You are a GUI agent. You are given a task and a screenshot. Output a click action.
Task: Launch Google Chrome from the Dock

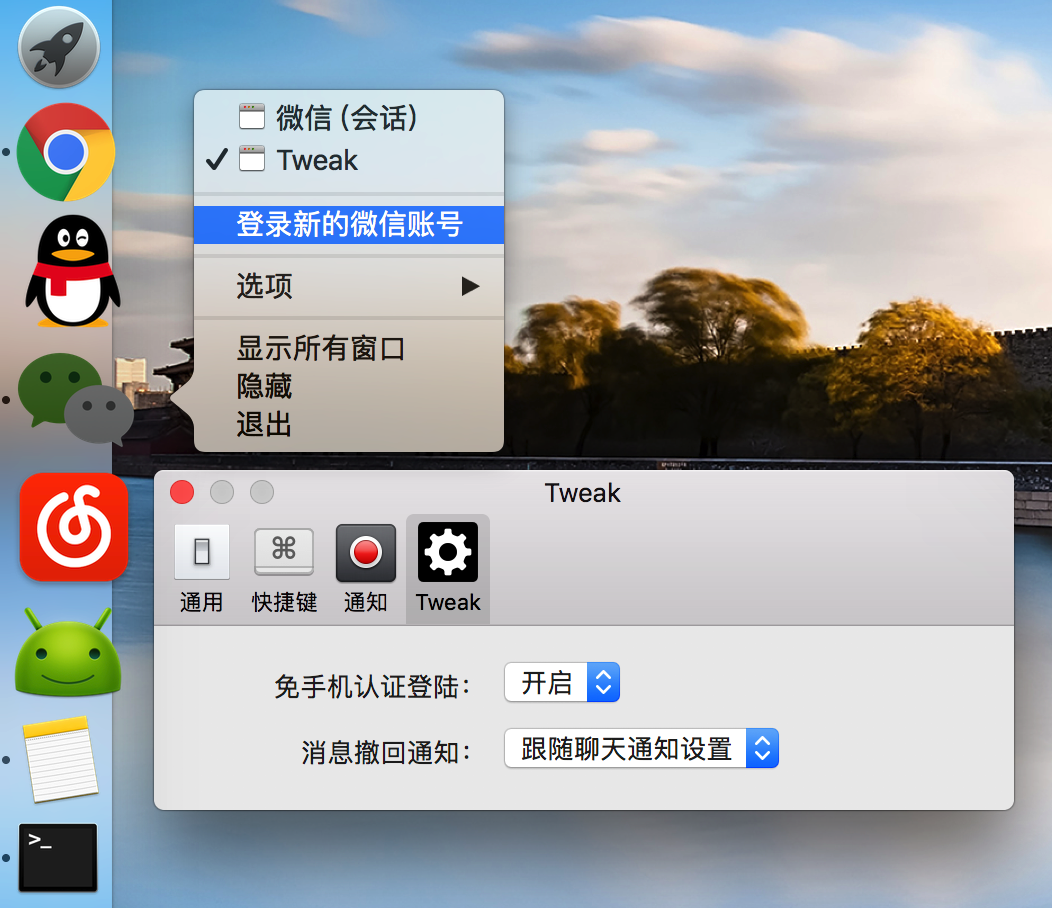tap(66, 152)
